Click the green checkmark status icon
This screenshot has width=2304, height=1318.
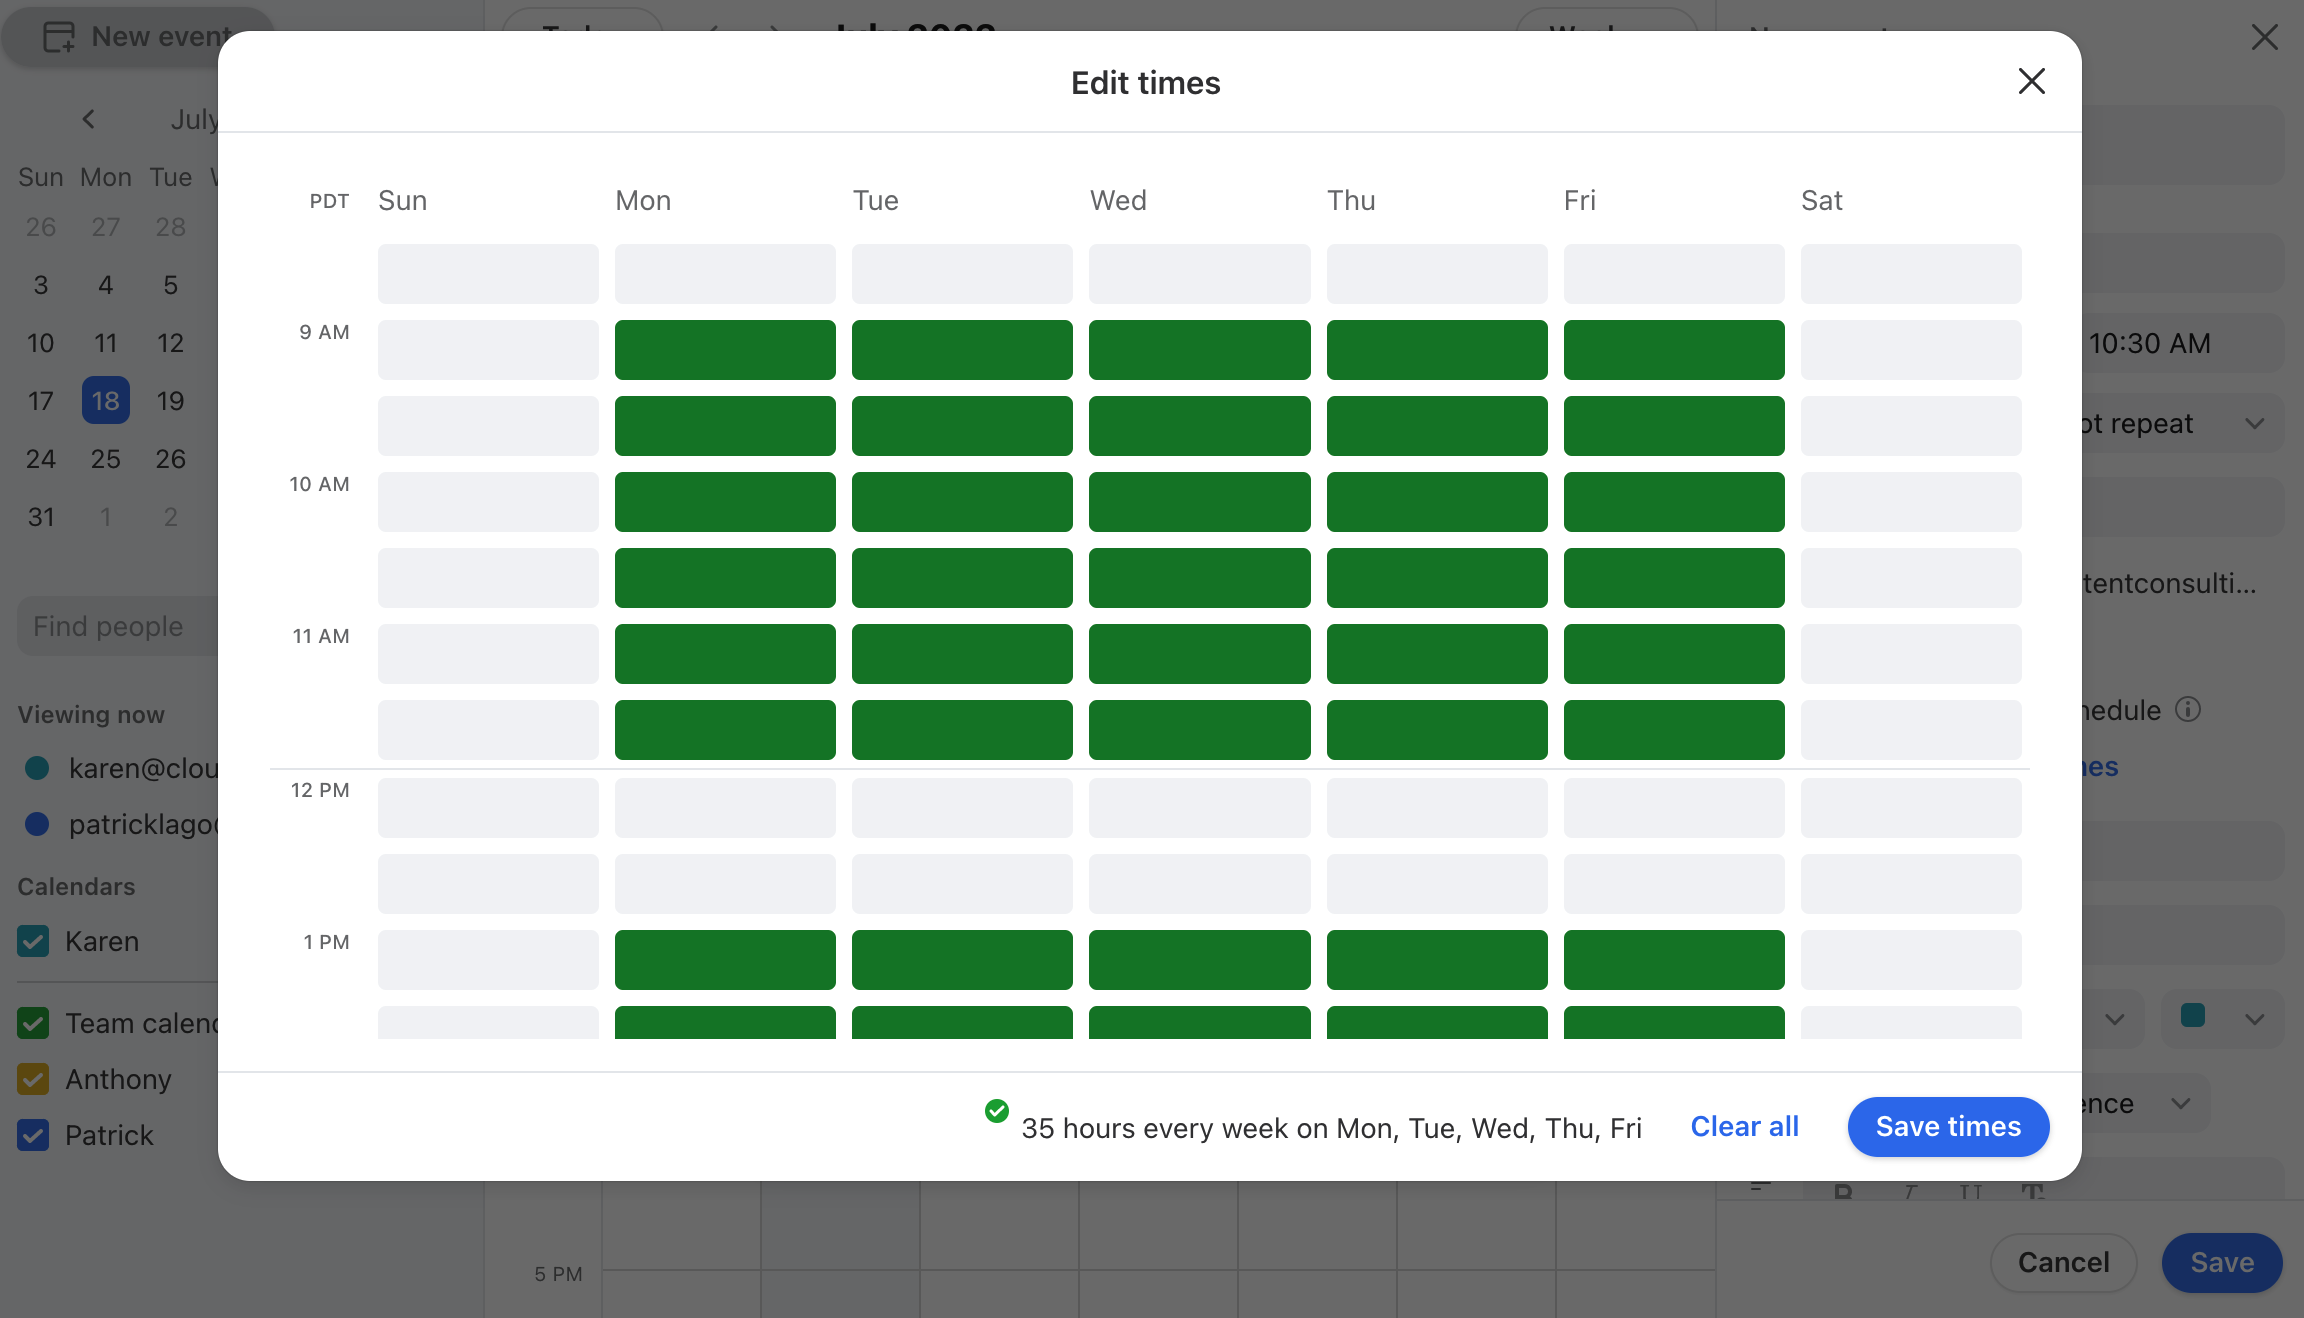point(997,1111)
